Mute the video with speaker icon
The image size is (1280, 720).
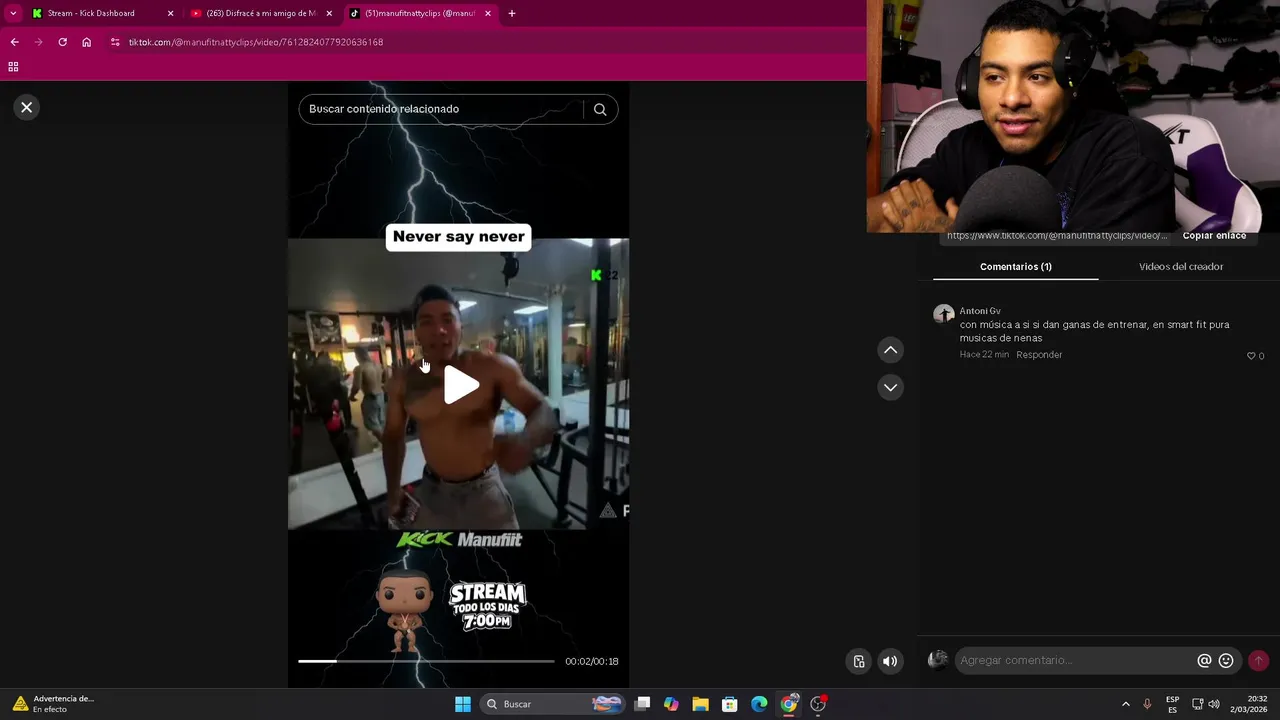pos(890,661)
